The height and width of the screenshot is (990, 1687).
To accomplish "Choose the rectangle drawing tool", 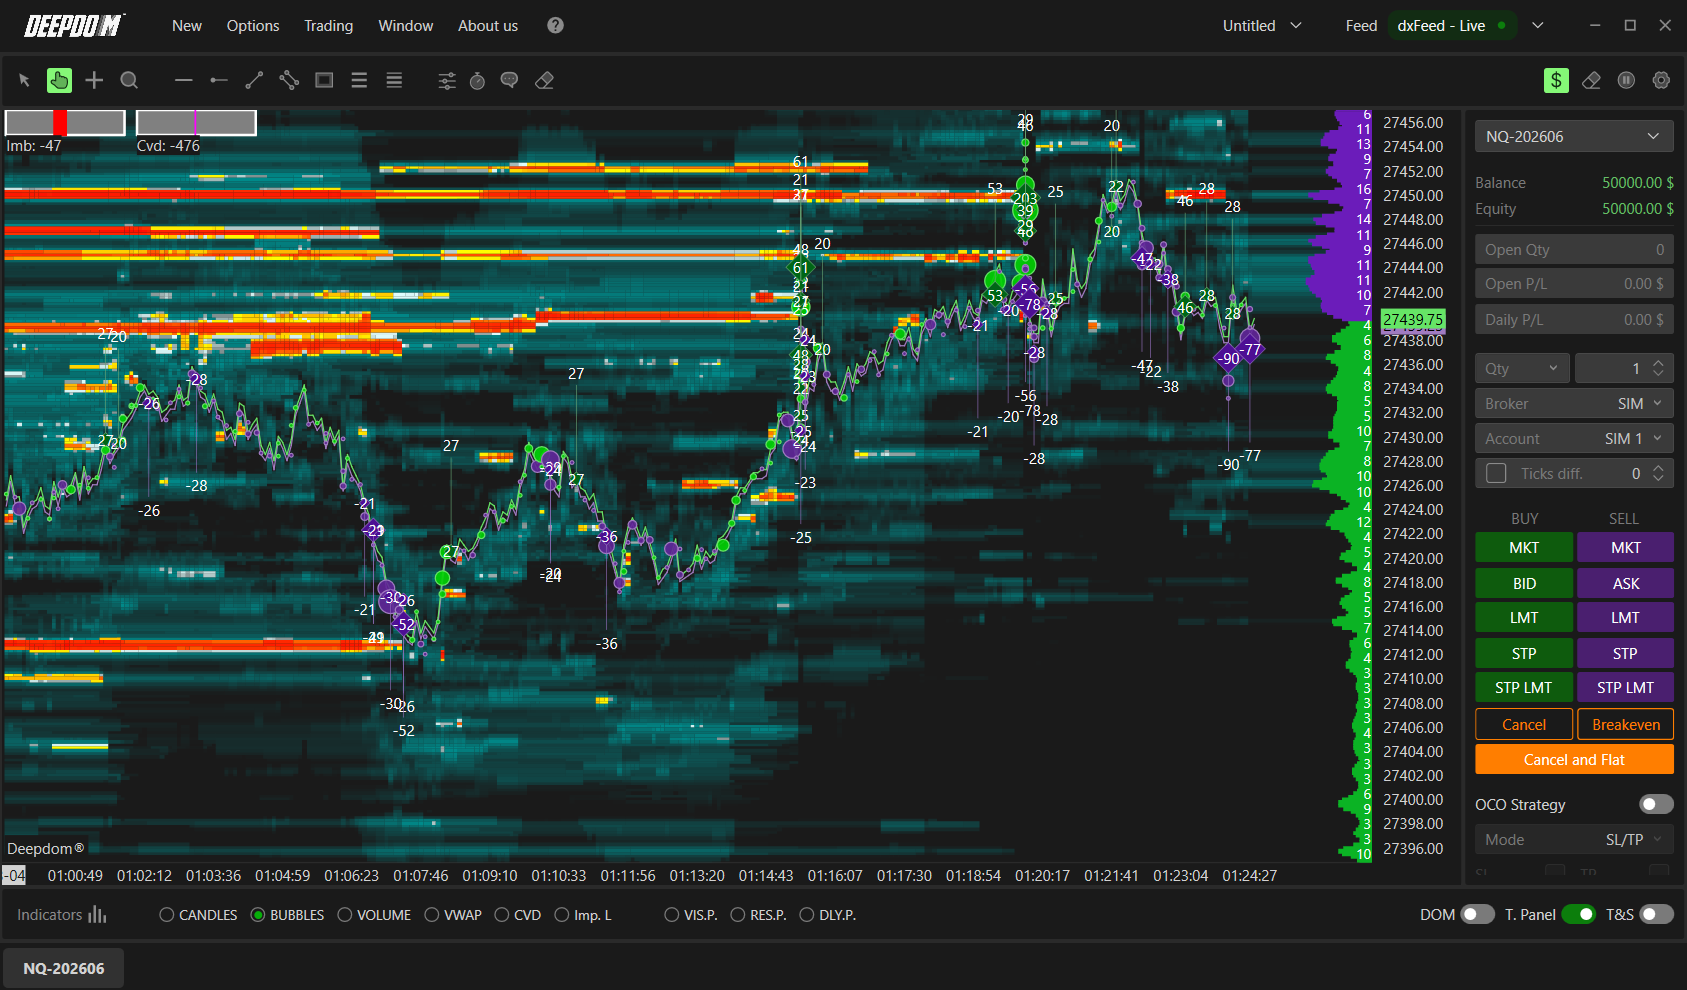I will (324, 81).
